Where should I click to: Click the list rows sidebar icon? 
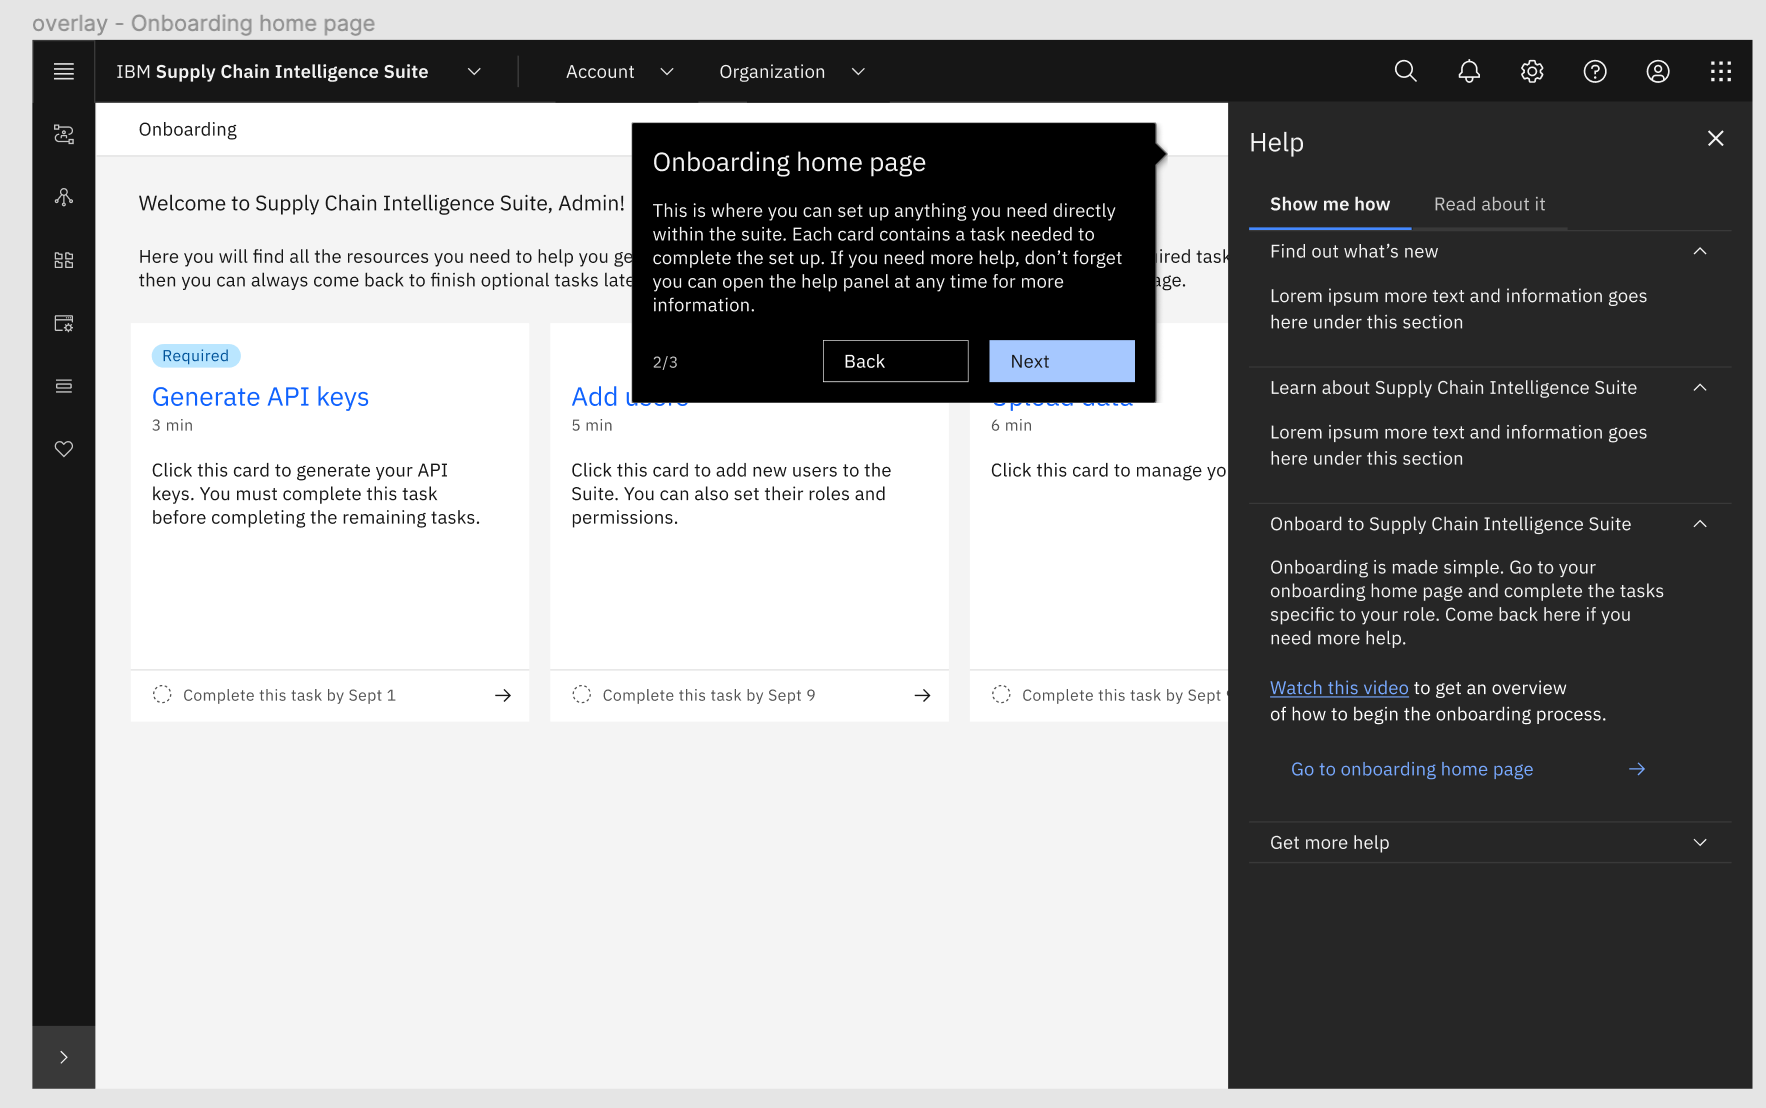[64, 386]
